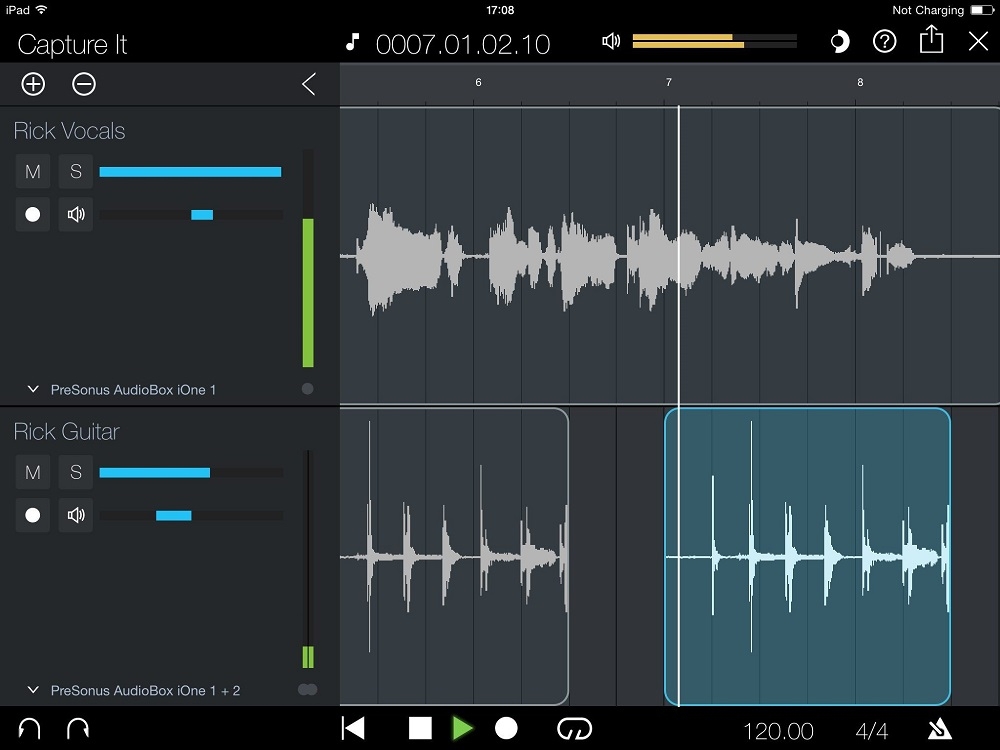Adjust the Rick Vocals volume slider

click(x=191, y=172)
